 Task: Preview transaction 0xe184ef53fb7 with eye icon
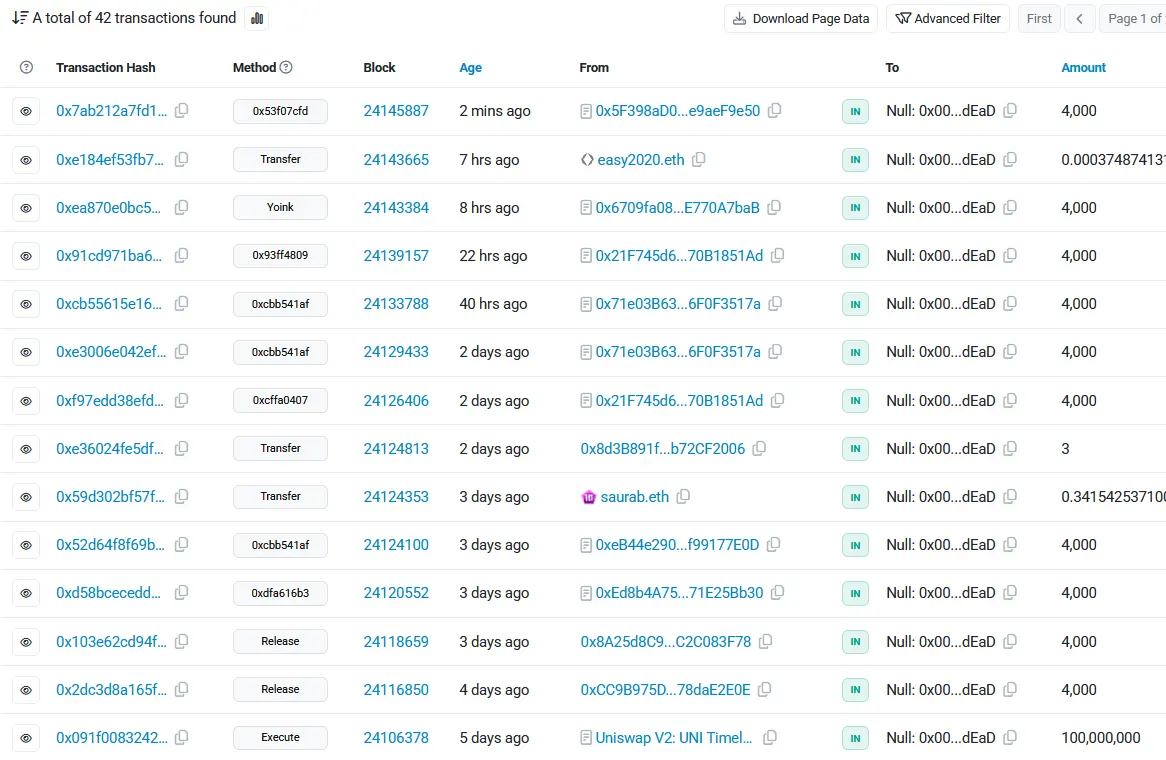26,160
